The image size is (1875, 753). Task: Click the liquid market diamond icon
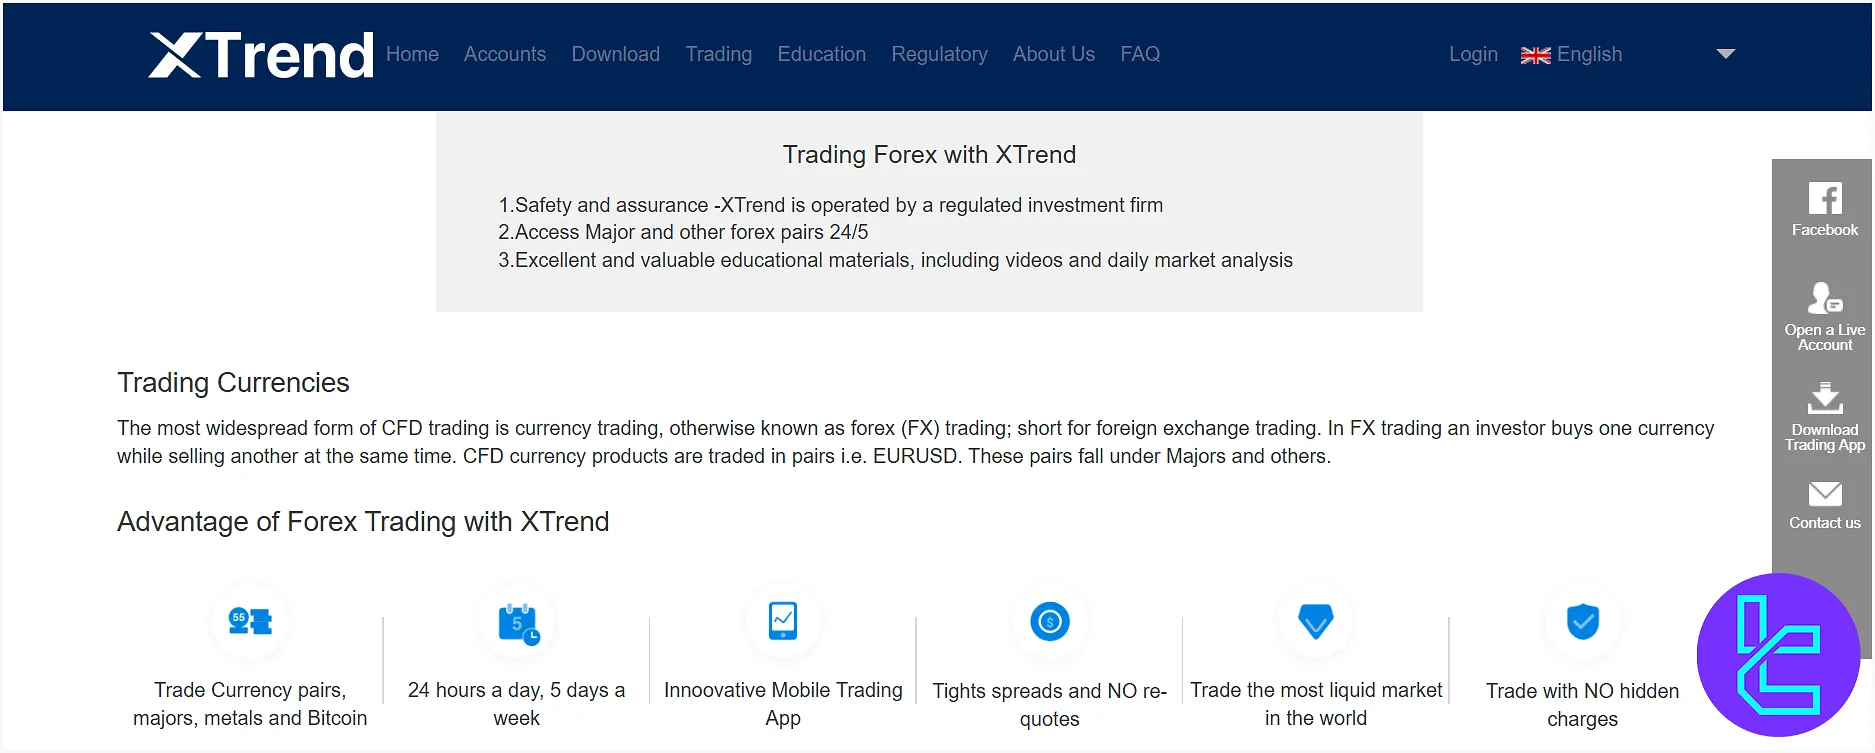click(1316, 621)
